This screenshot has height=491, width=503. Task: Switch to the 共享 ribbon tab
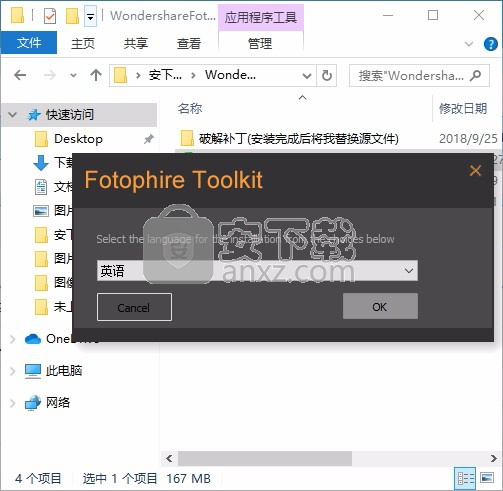pos(136,43)
